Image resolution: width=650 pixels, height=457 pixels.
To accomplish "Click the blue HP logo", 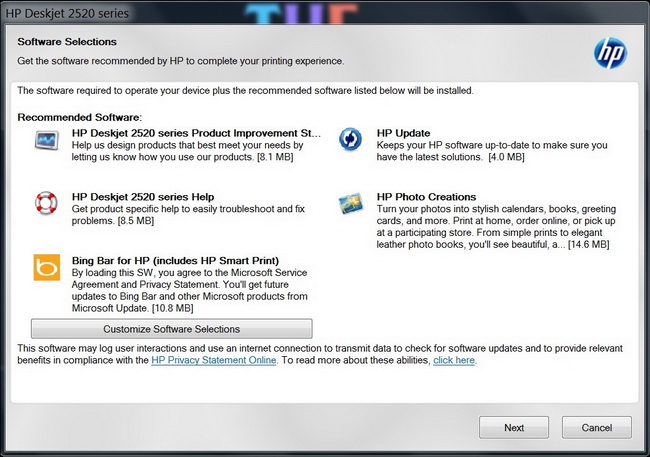I will 610,53.
